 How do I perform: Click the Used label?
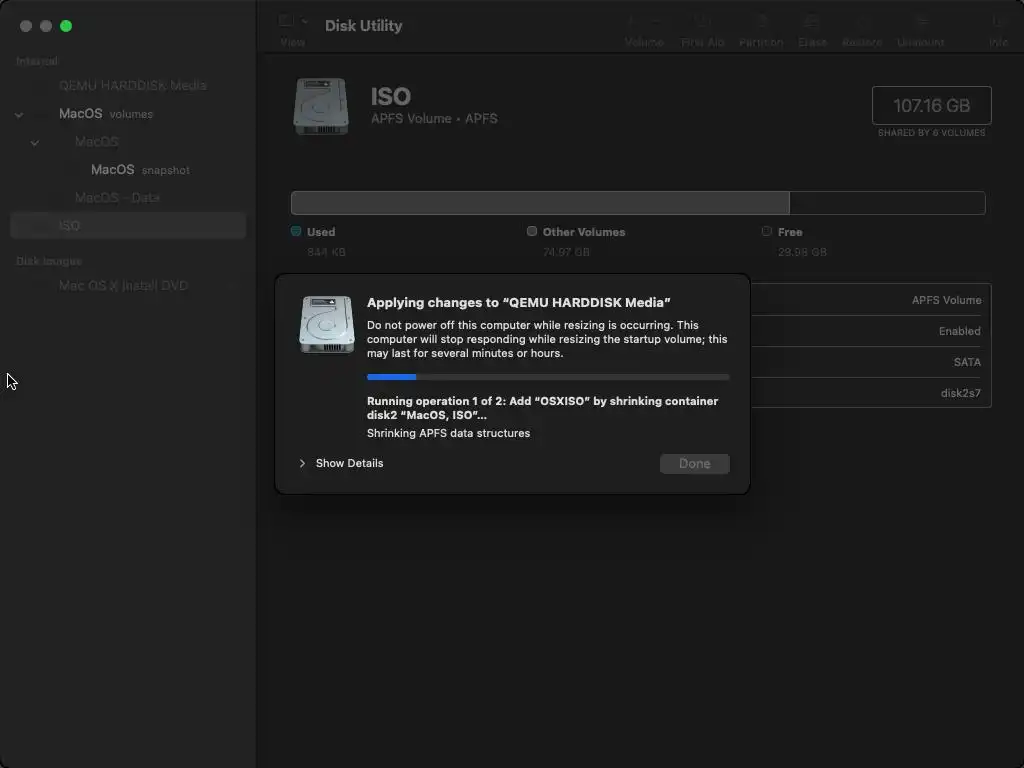point(321,232)
